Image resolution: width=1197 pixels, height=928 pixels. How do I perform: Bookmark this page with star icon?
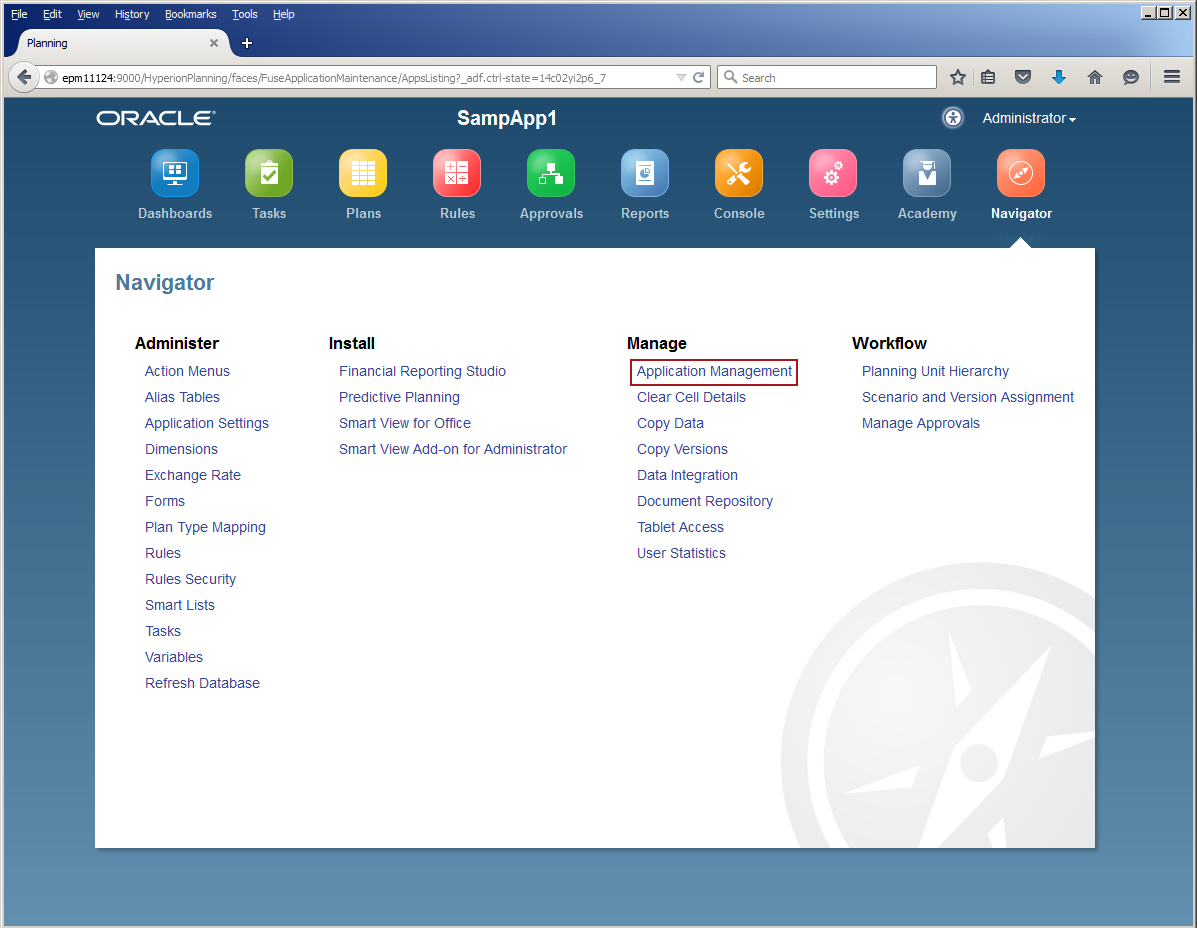point(958,77)
